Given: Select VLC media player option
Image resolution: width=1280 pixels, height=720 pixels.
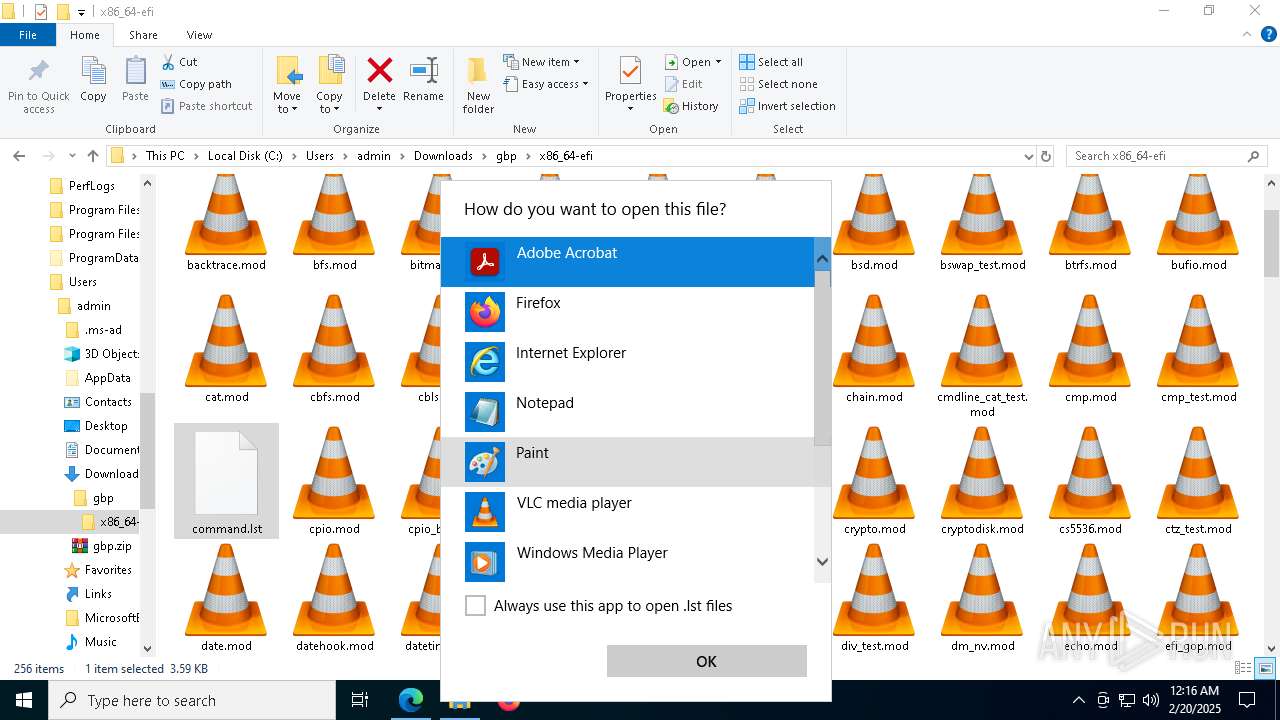Looking at the screenshot, I should click(627, 512).
